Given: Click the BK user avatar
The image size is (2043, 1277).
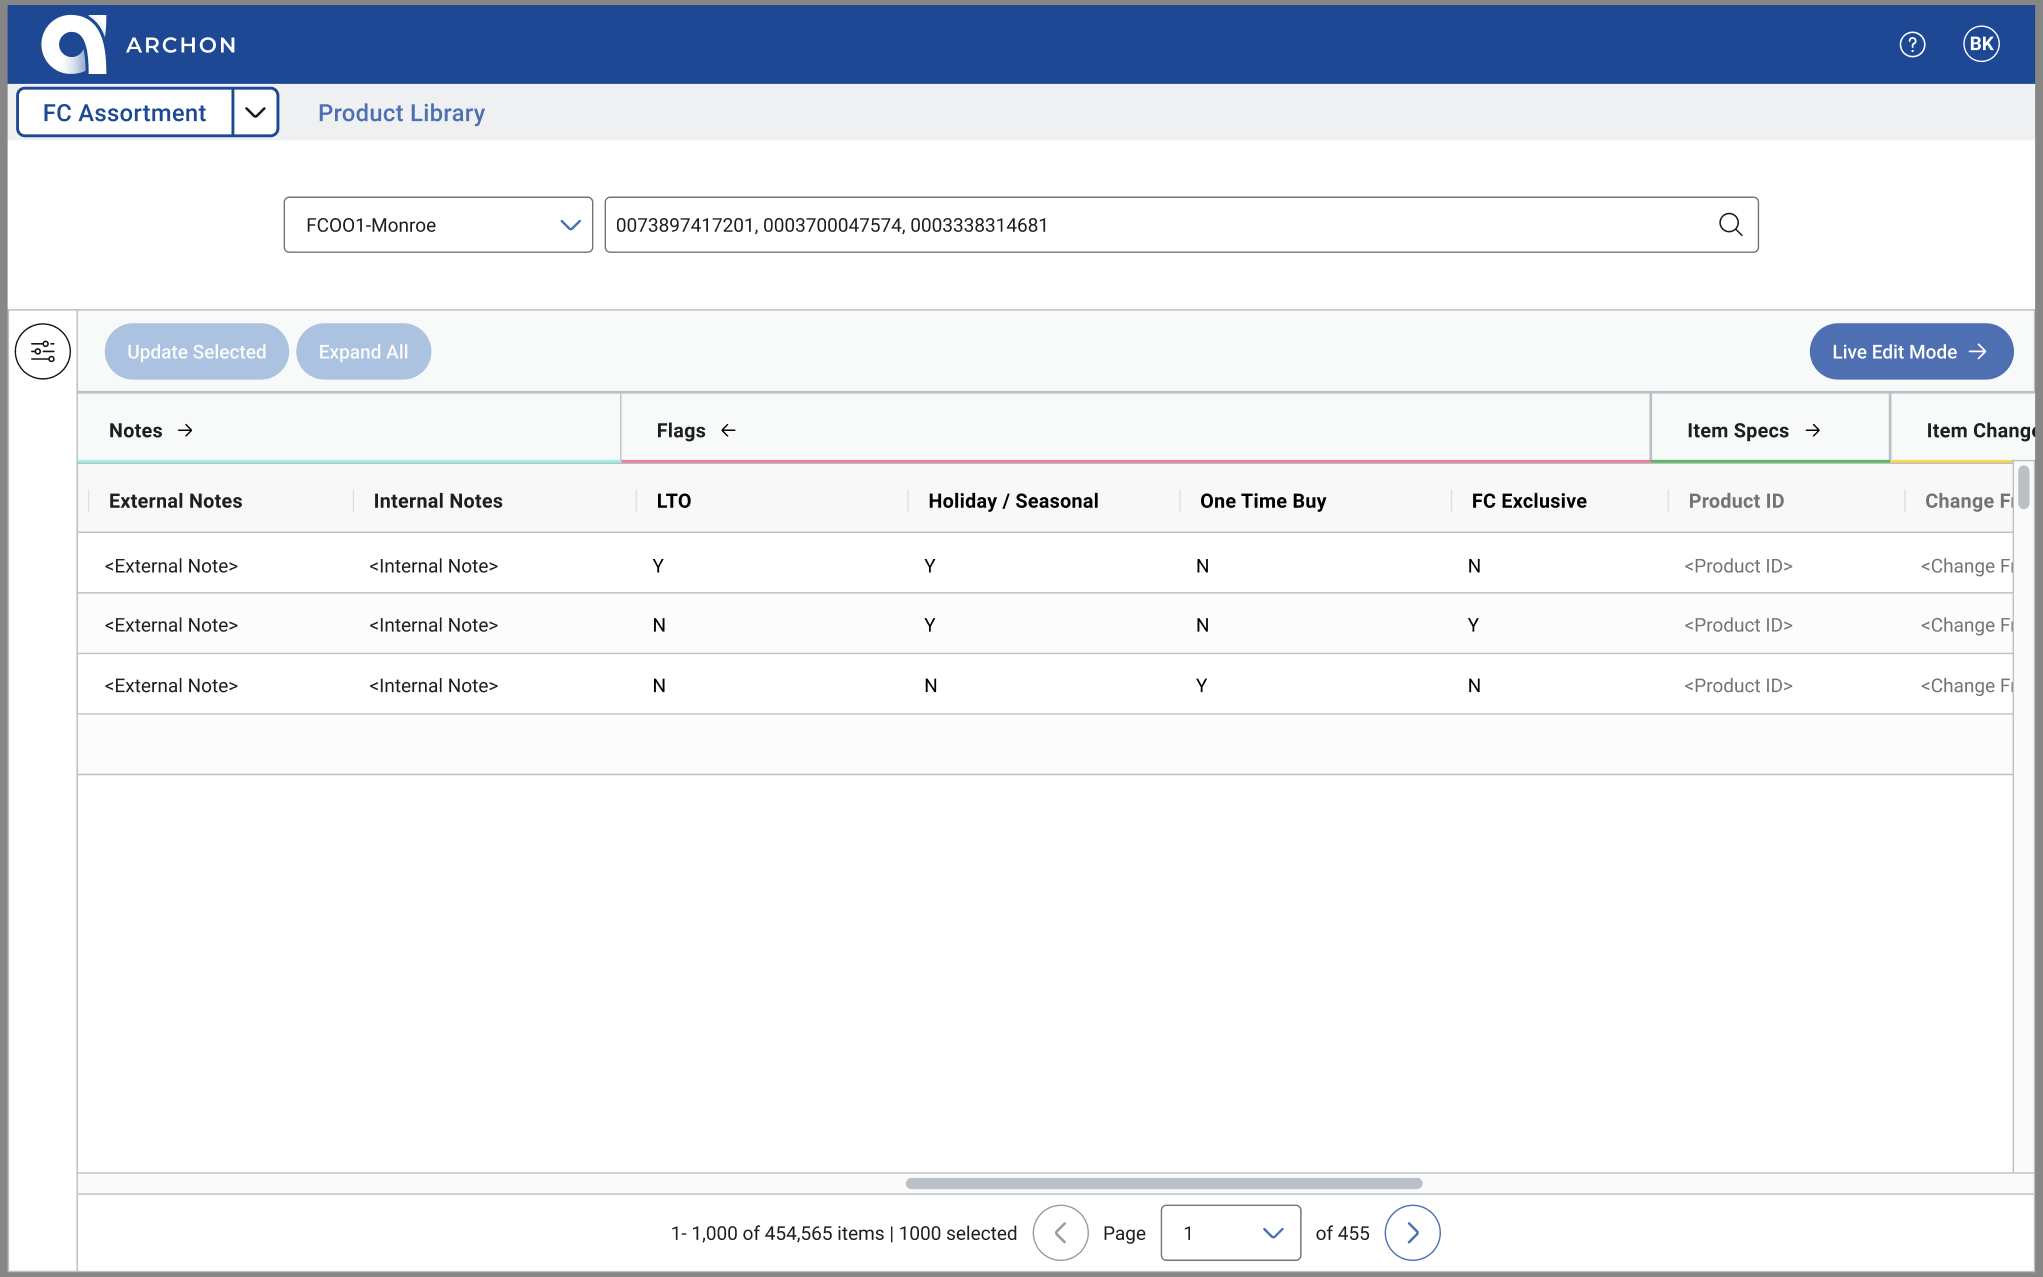Looking at the screenshot, I should (1980, 44).
